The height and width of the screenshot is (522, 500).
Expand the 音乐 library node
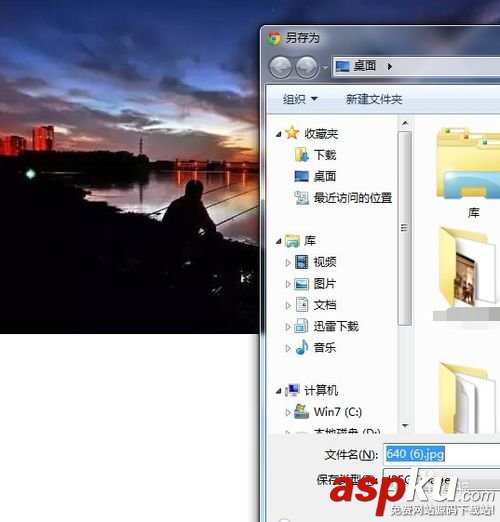(288, 348)
